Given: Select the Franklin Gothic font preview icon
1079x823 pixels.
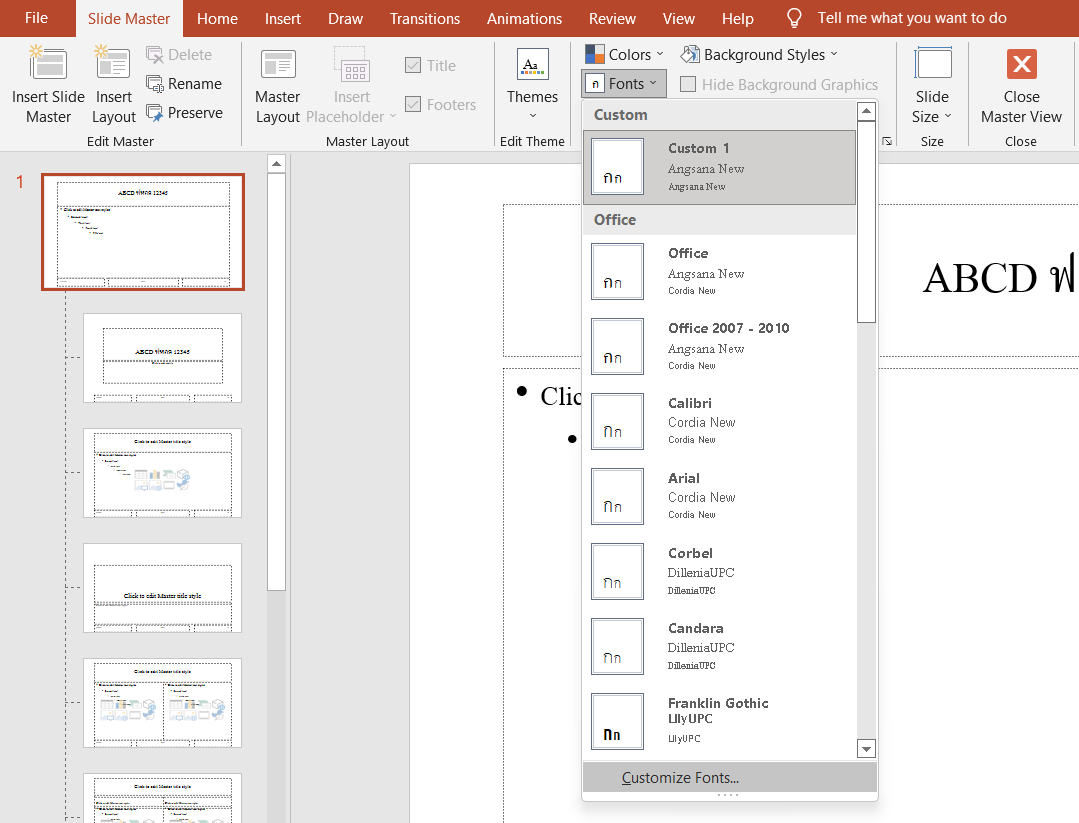Looking at the screenshot, I should [617, 721].
